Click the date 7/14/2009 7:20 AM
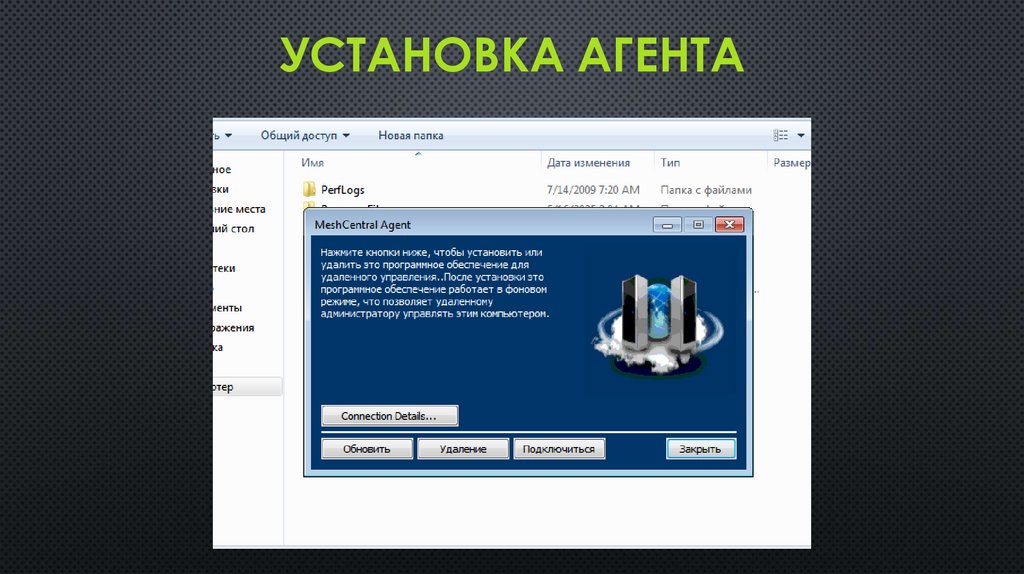This screenshot has height=574, width=1024. click(x=593, y=190)
